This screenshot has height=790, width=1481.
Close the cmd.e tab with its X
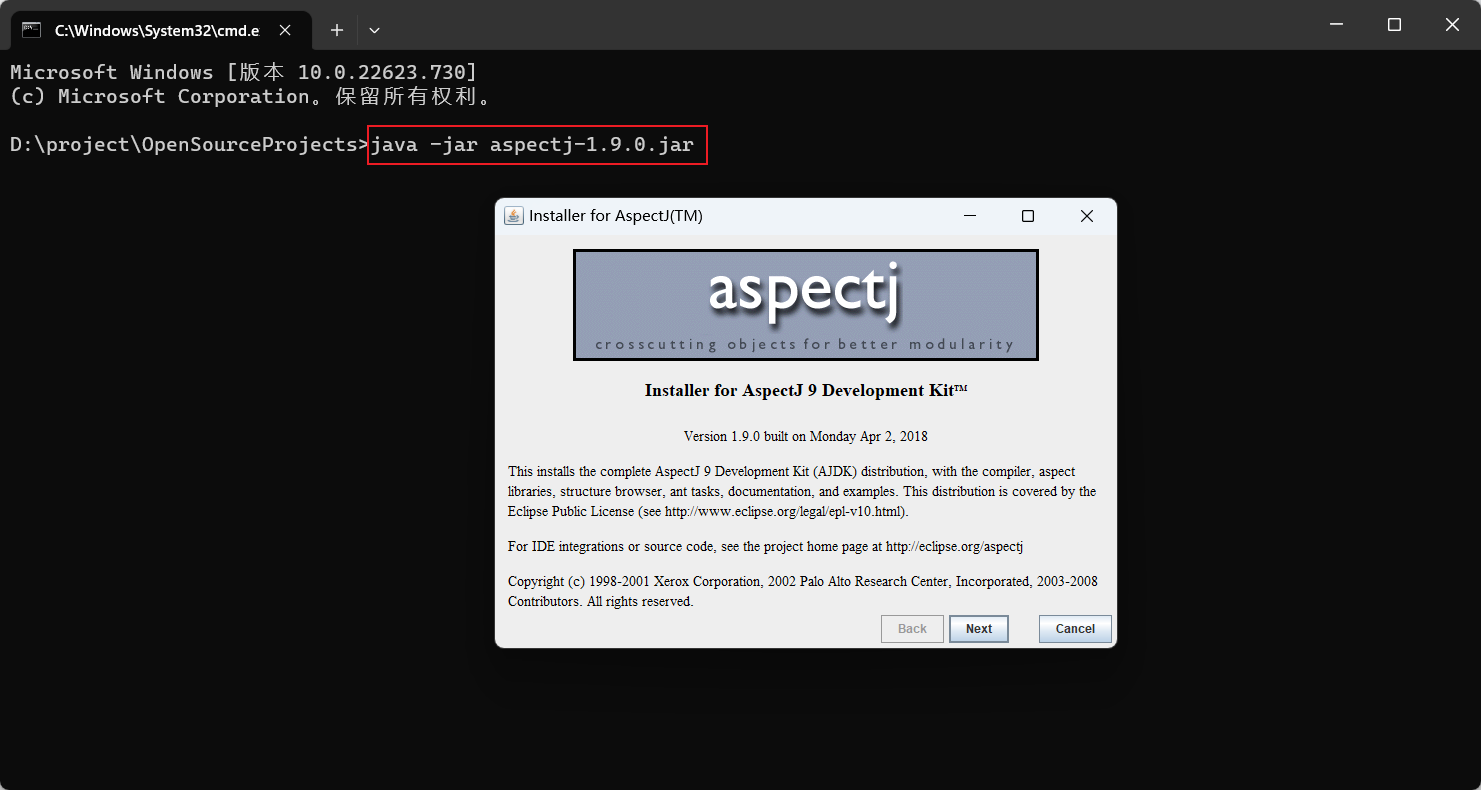pos(285,30)
